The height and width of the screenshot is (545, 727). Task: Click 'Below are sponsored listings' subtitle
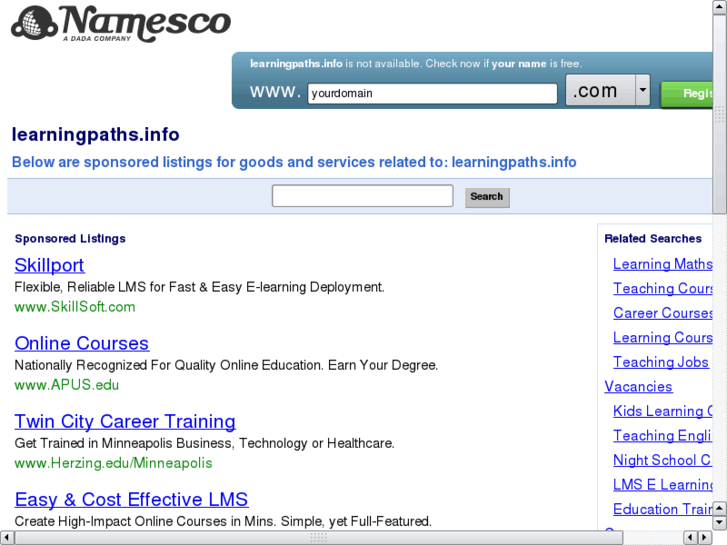point(294,162)
